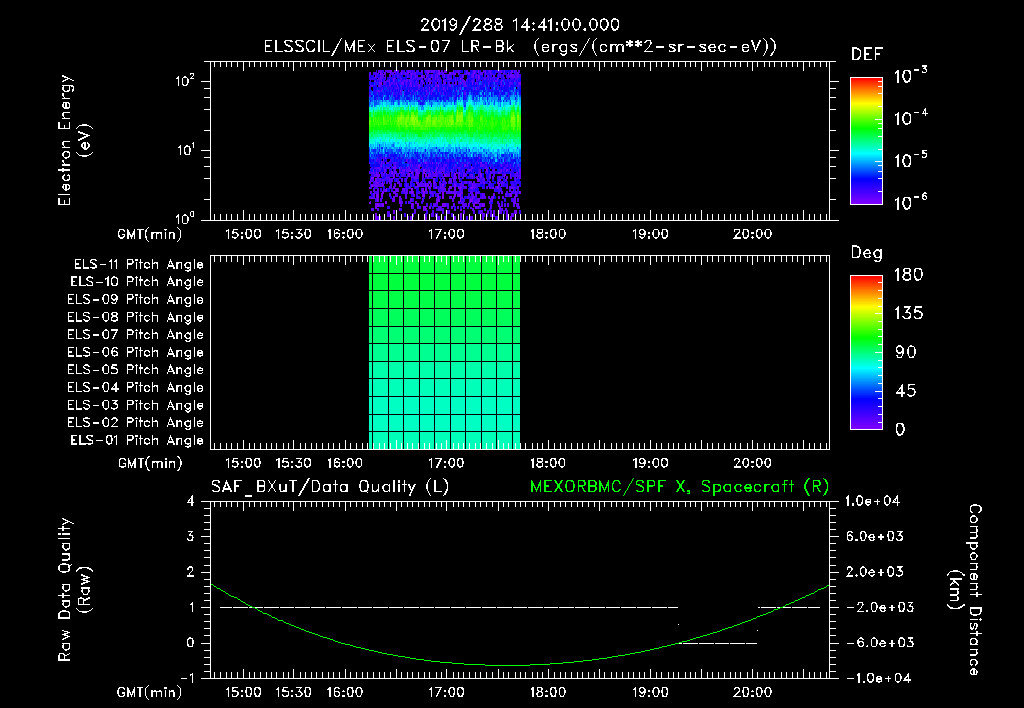Click GMT(min) label under the pitch angle panel

coord(150,463)
